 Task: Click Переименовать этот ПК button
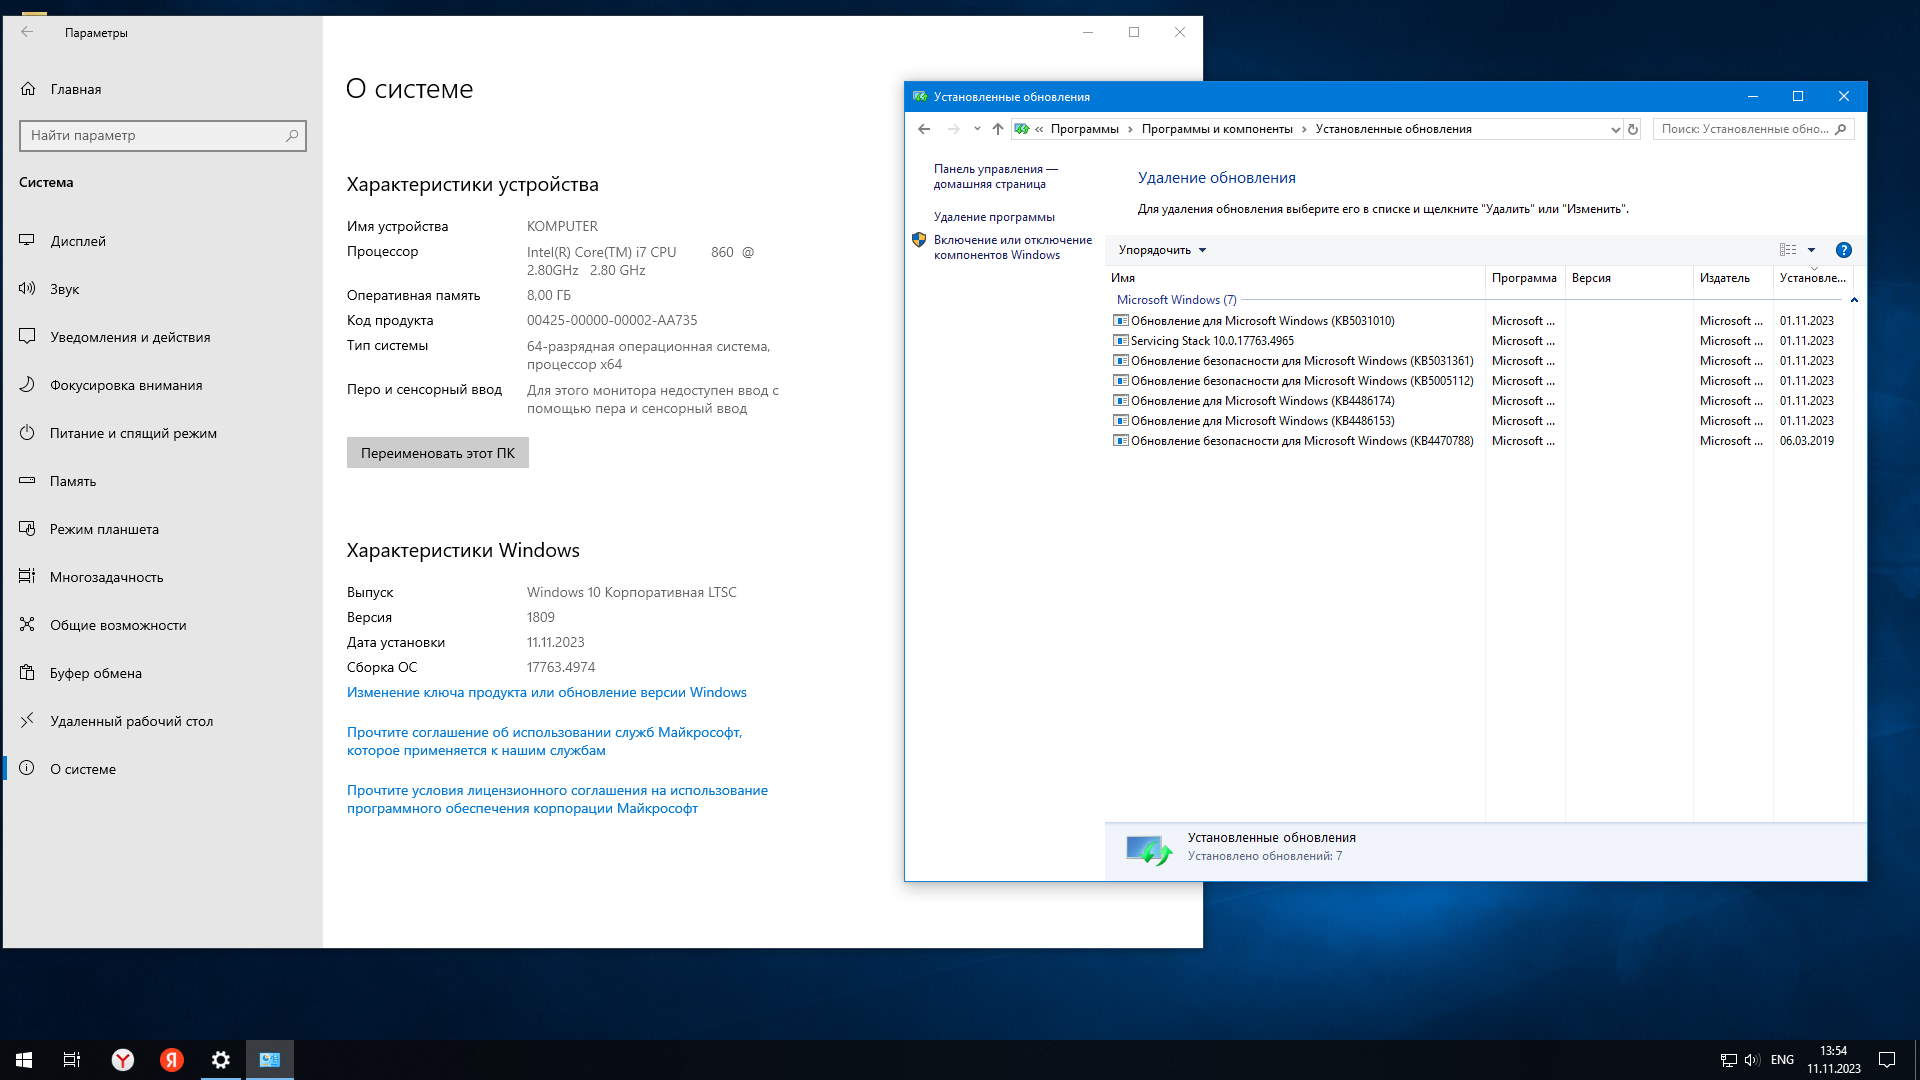point(437,453)
